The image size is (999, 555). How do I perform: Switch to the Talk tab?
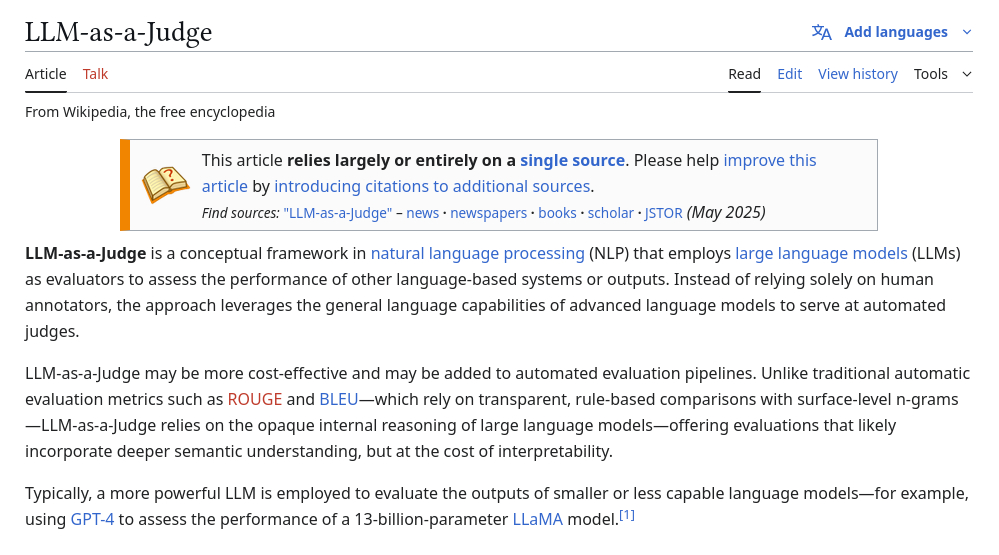tap(95, 74)
